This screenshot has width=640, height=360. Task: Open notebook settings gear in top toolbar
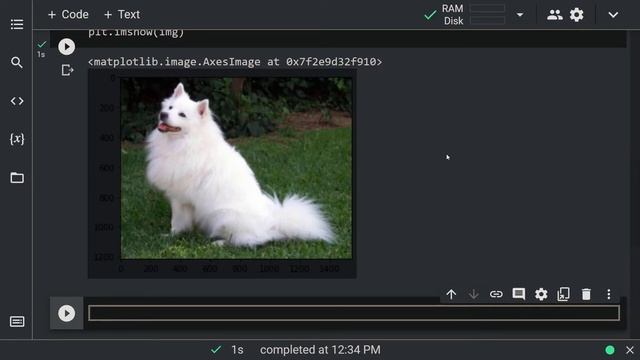[x=576, y=15]
